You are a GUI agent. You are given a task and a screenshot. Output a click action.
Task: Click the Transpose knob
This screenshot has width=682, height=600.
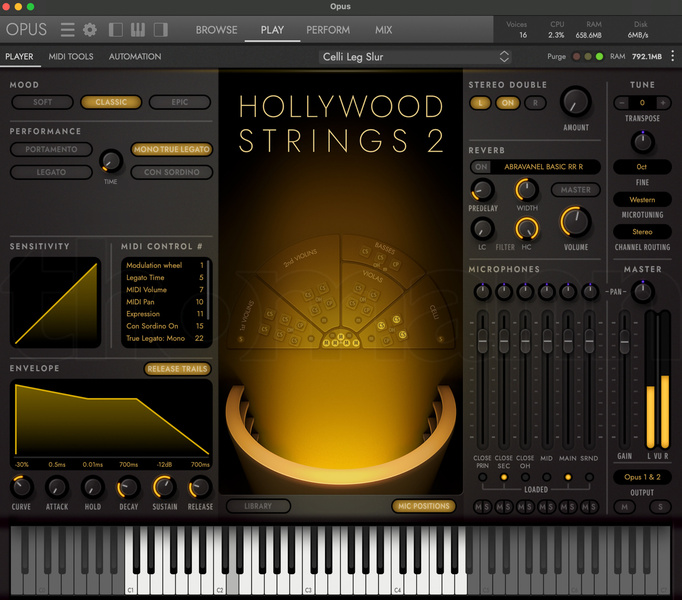coord(642,142)
